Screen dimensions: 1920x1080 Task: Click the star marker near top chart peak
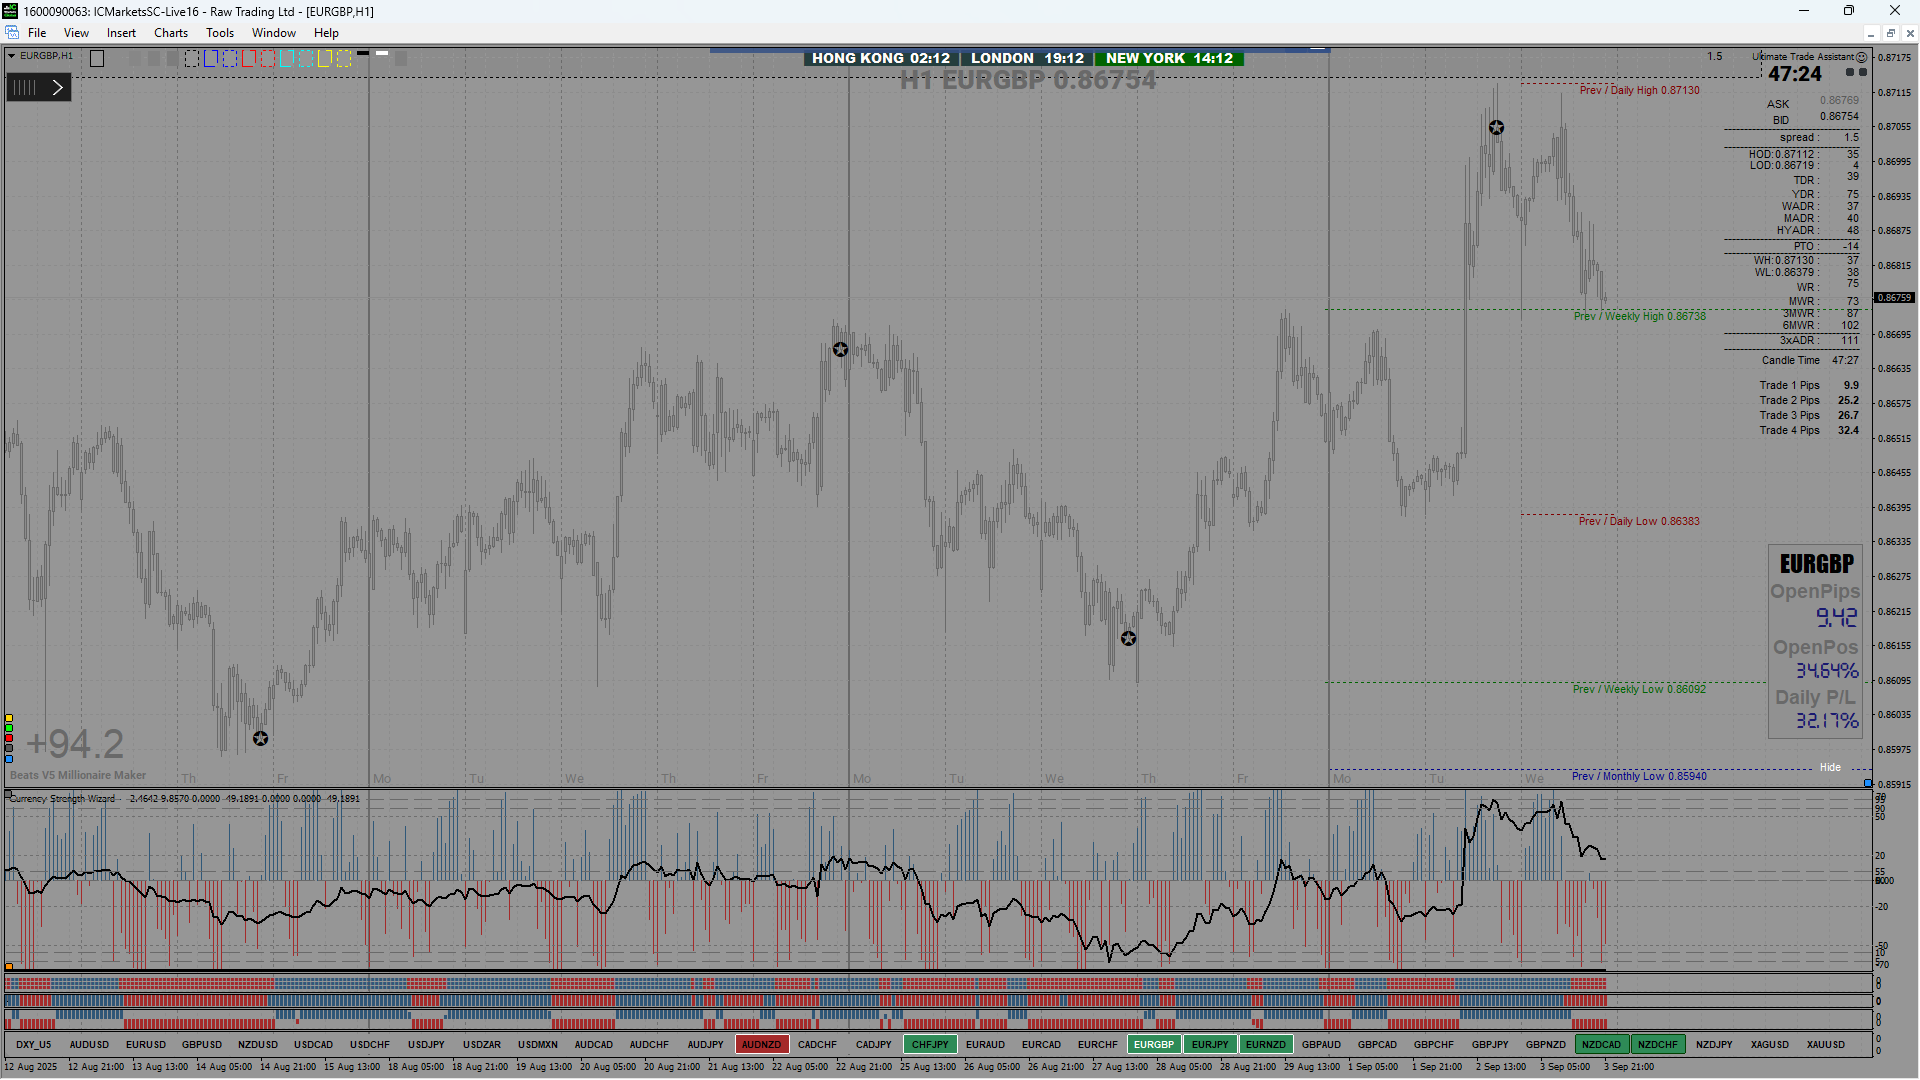coord(1496,128)
